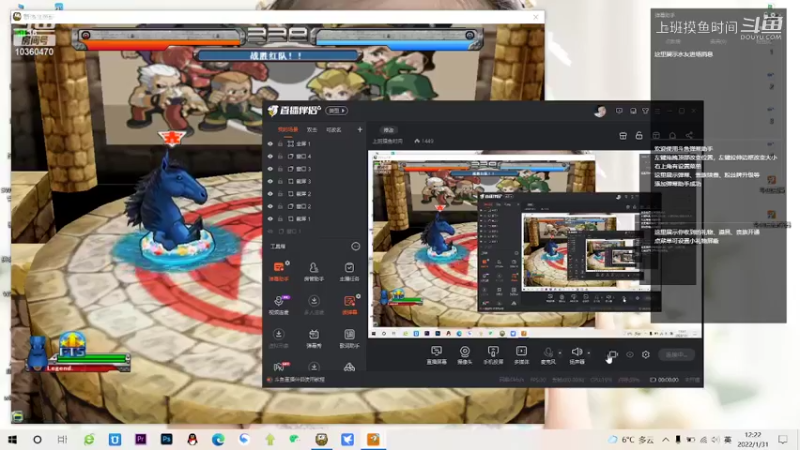The width and height of the screenshot is (800, 450).
Task: Select the 窗口 2 source row
Action: pos(314,206)
